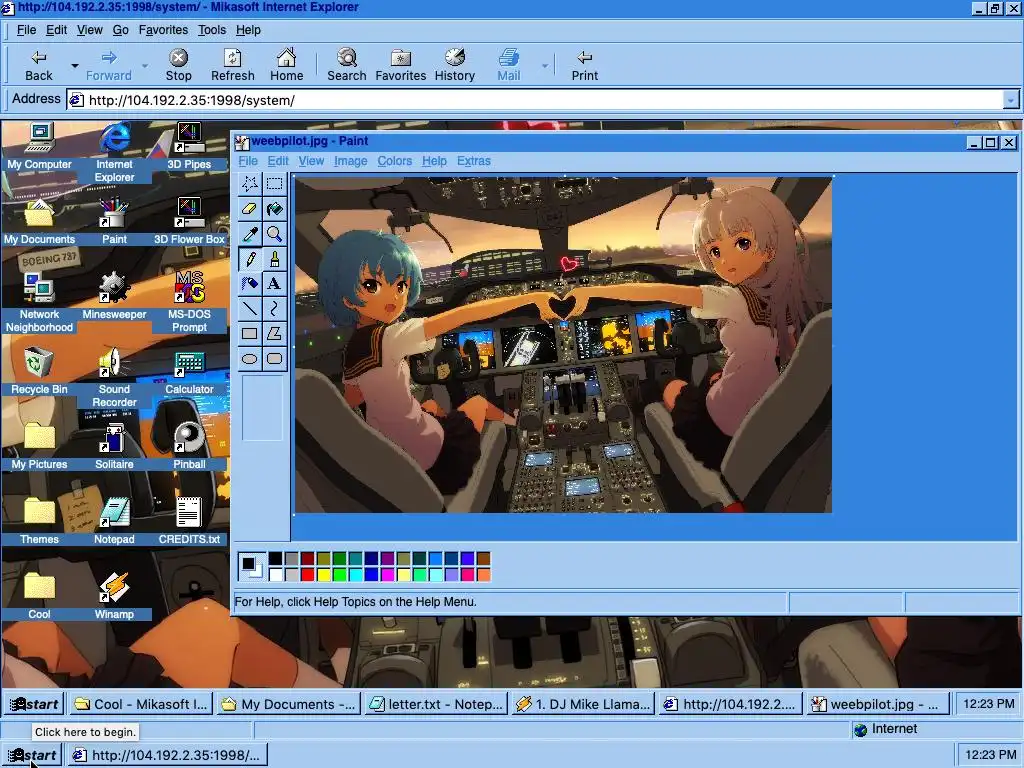Select the Rounded Rectangle tool

coord(275,359)
